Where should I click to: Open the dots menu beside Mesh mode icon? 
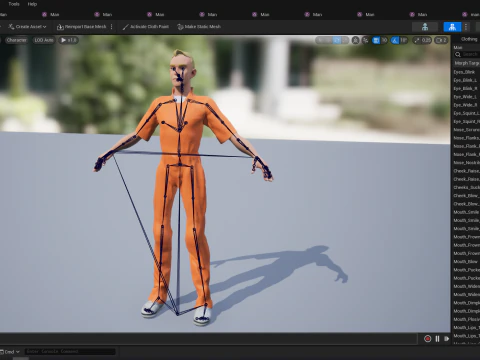(466, 27)
